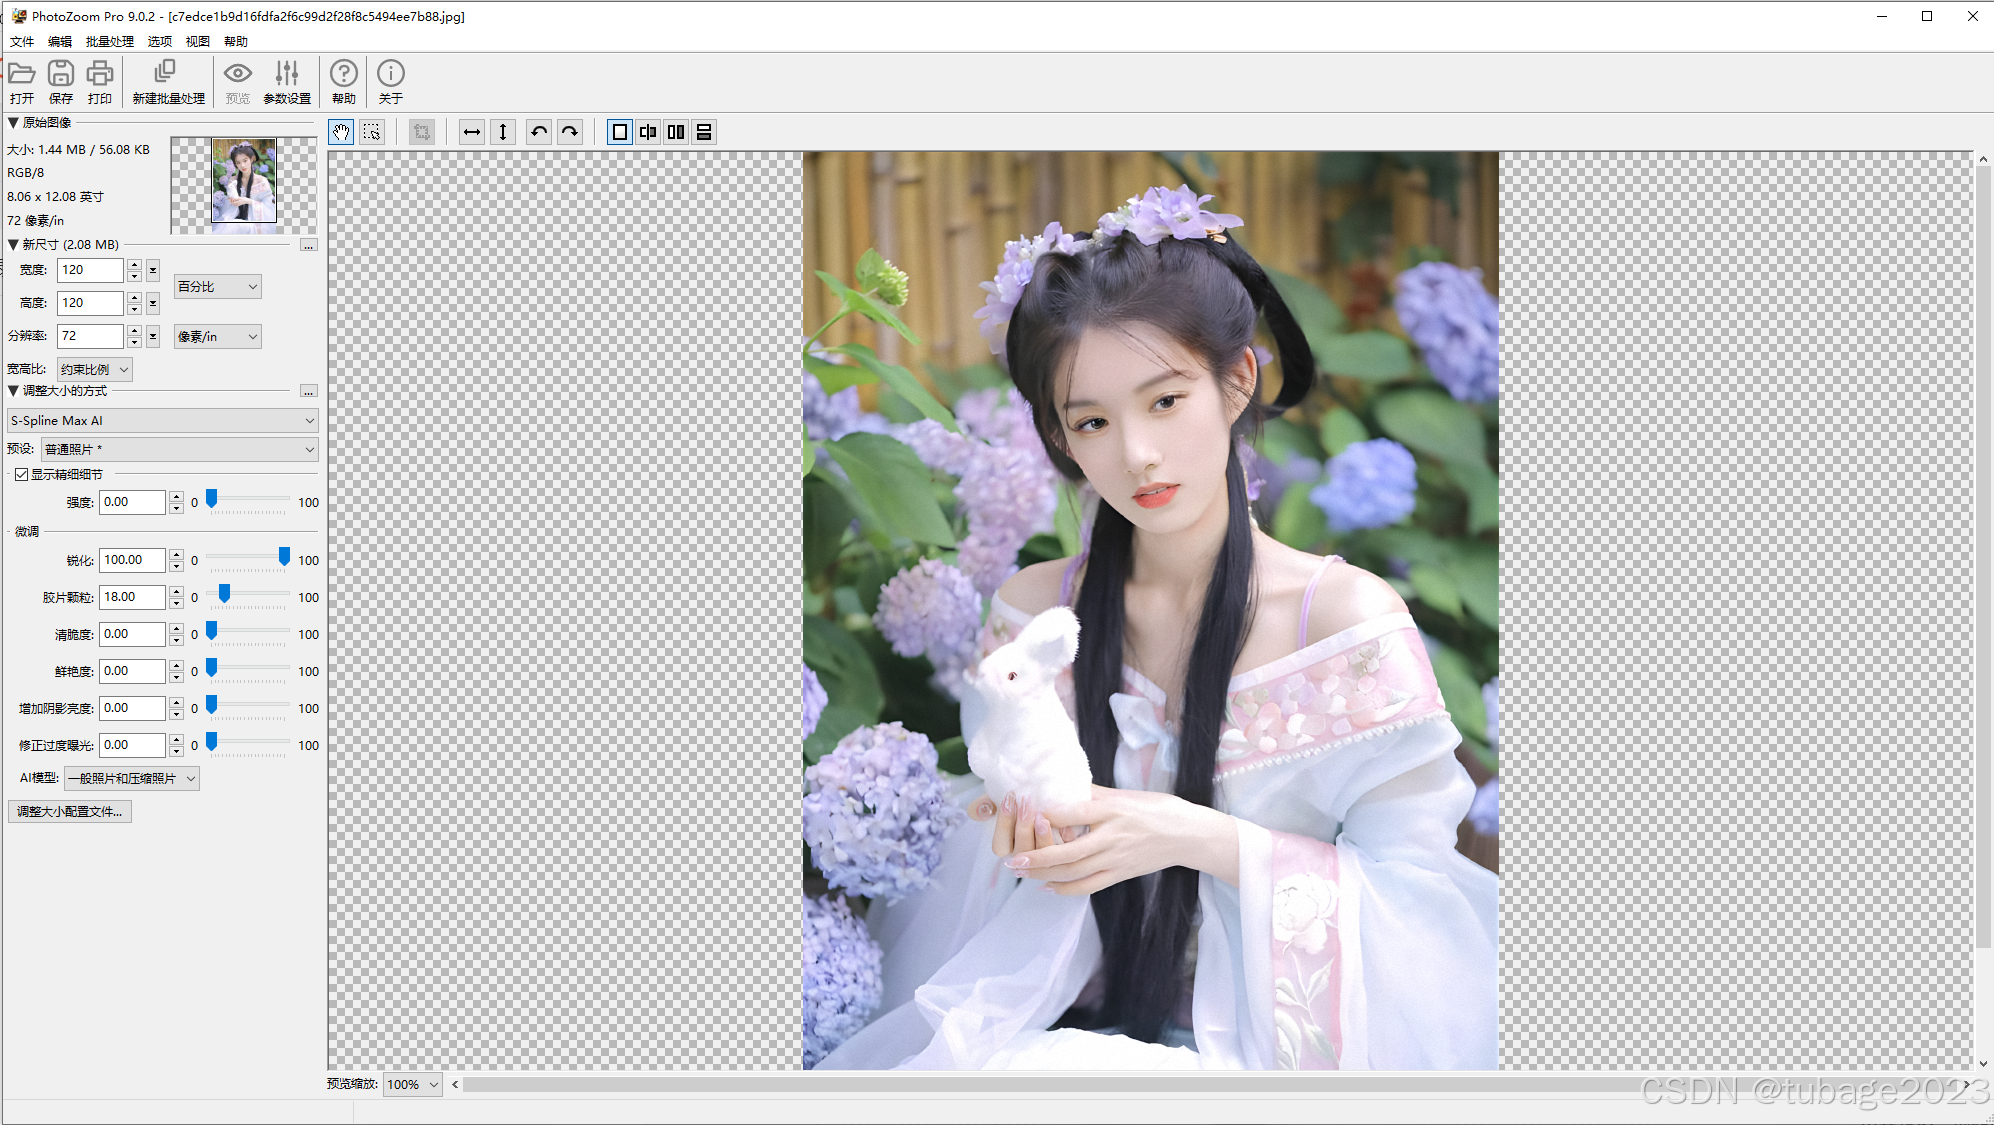Select the hand pan tool

[x=341, y=132]
